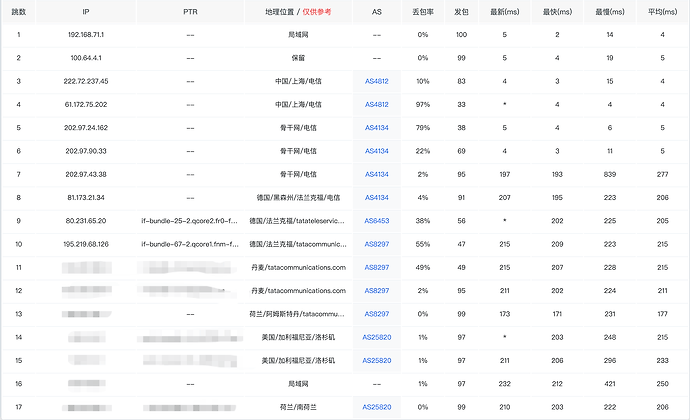Select the 49% packet loss value
This screenshot has height=420, width=690.
(423, 267)
